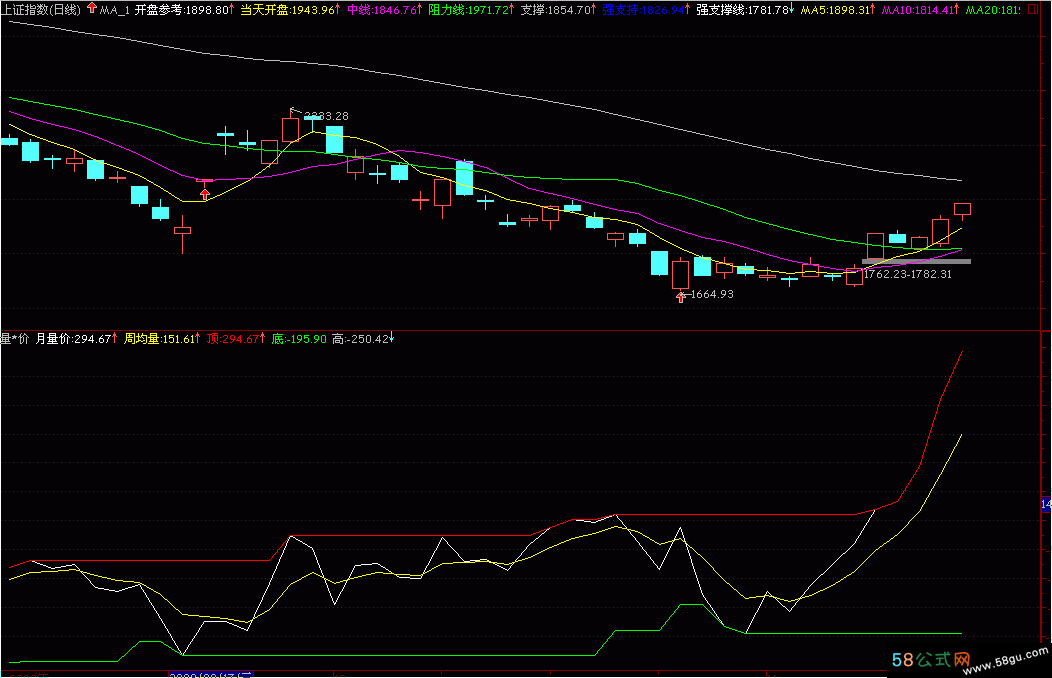Click the 2333.28 high price label
The image size is (1052, 678).
click(x=326, y=116)
